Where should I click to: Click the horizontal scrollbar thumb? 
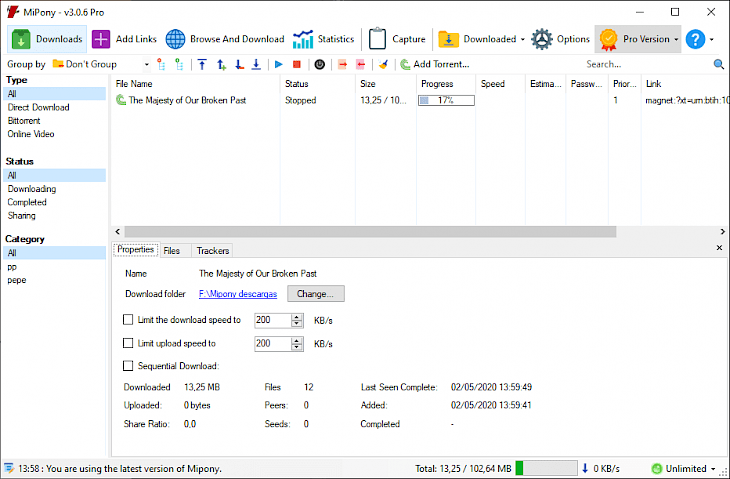371,231
